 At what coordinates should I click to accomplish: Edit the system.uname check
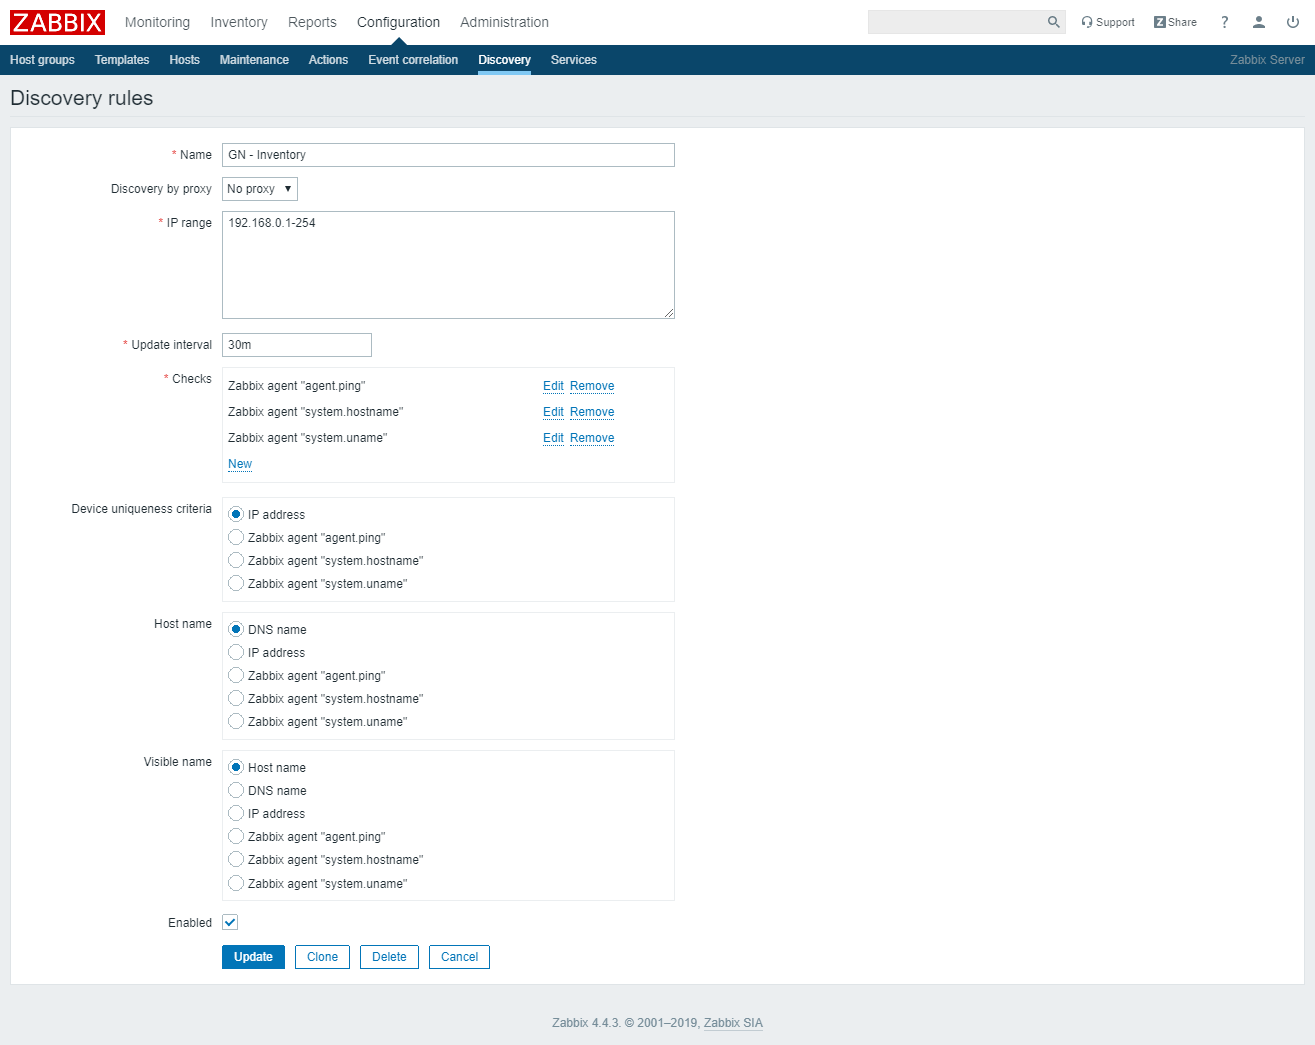(x=553, y=438)
